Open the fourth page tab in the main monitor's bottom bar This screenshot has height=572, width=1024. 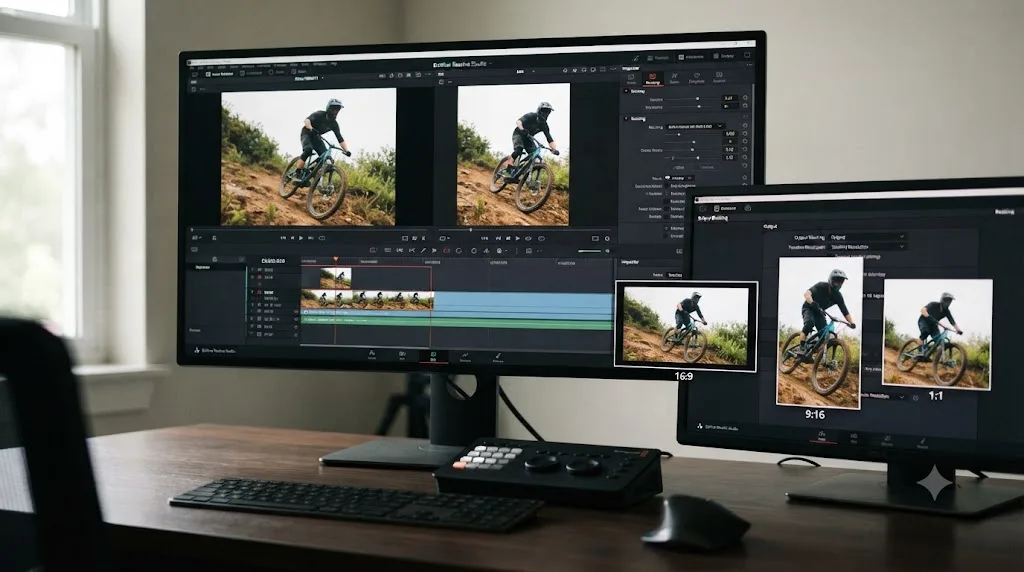point(465,357)
